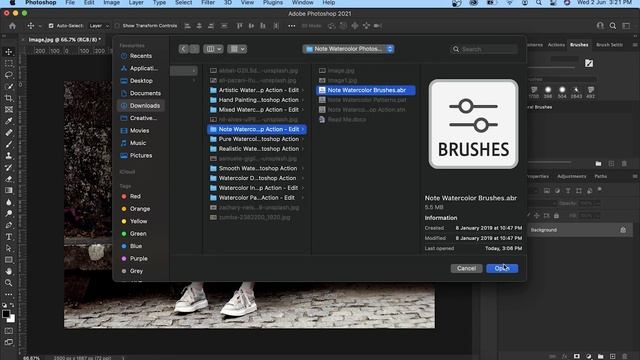Enable Show Transform Controls checkbox
The image size is (640, 360).
tap(117, 26)
